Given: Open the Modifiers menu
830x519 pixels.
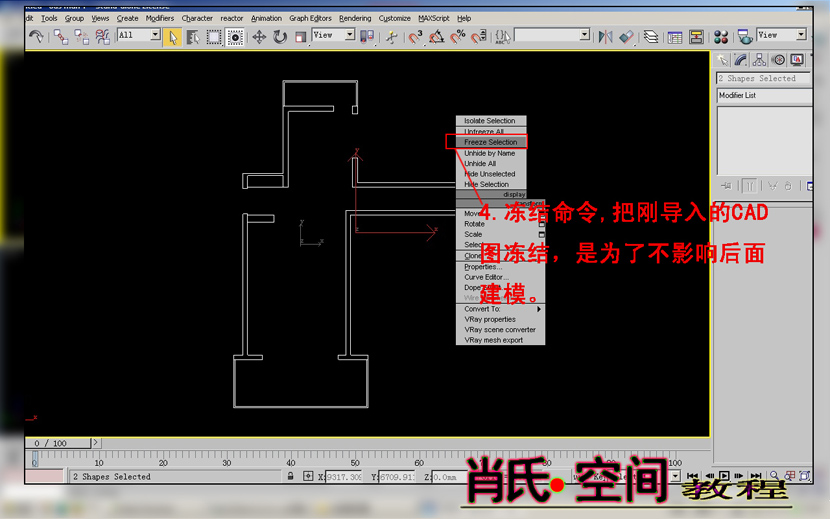Looking at the screenshot, I should (159, 18).
